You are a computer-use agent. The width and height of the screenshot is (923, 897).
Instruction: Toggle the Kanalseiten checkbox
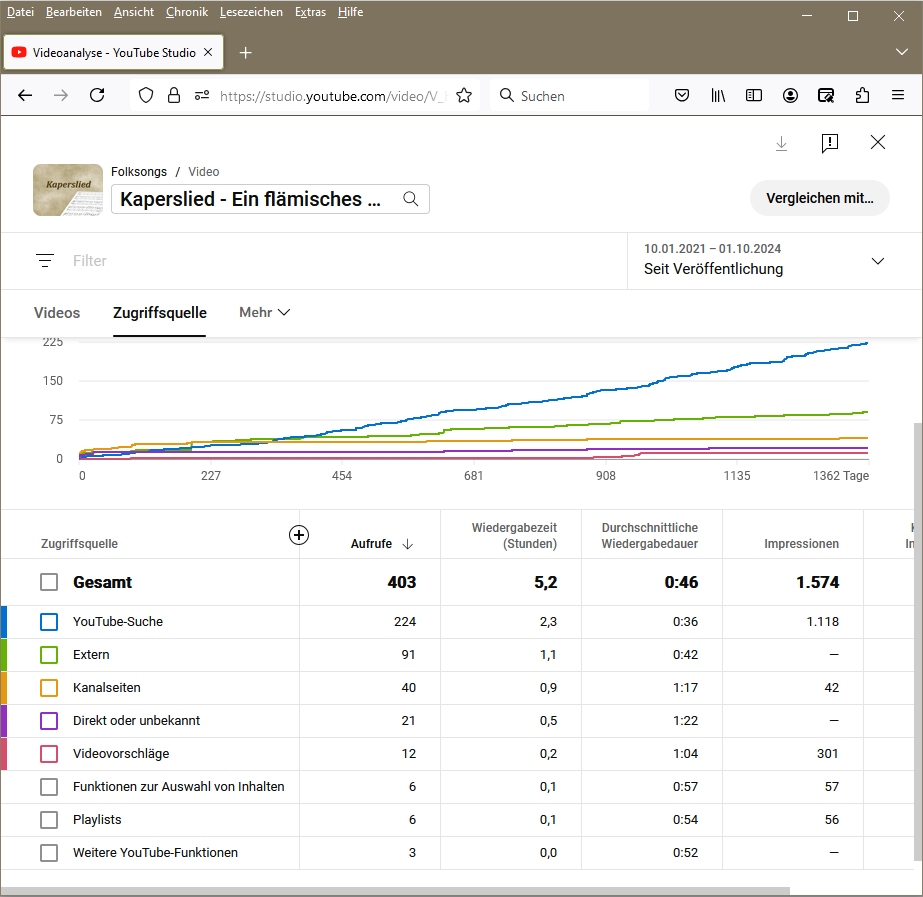(x=49, y=687)
